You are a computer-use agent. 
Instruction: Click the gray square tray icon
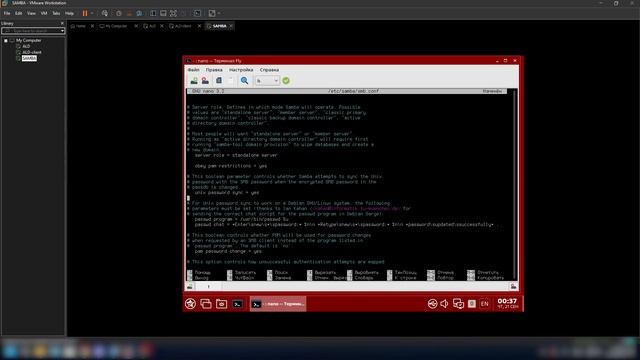[x=472, y=303]
